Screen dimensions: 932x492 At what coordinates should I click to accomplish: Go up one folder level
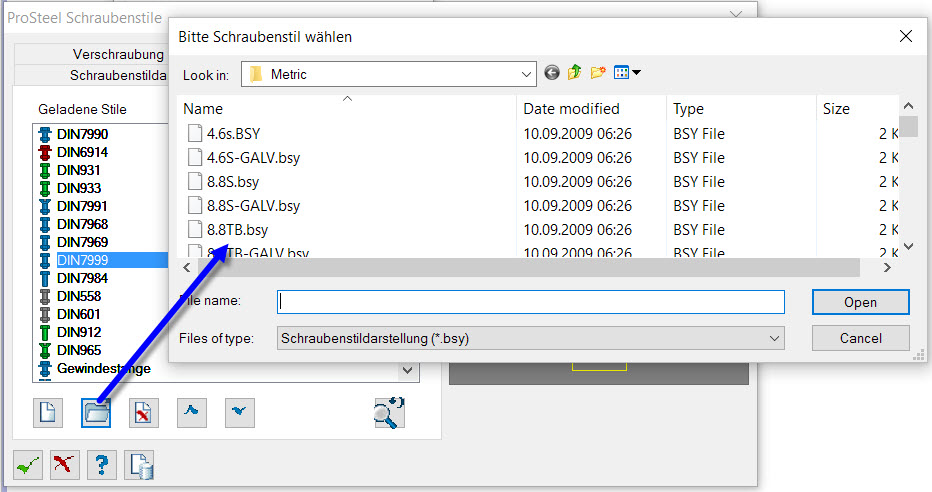click(574, 72)
